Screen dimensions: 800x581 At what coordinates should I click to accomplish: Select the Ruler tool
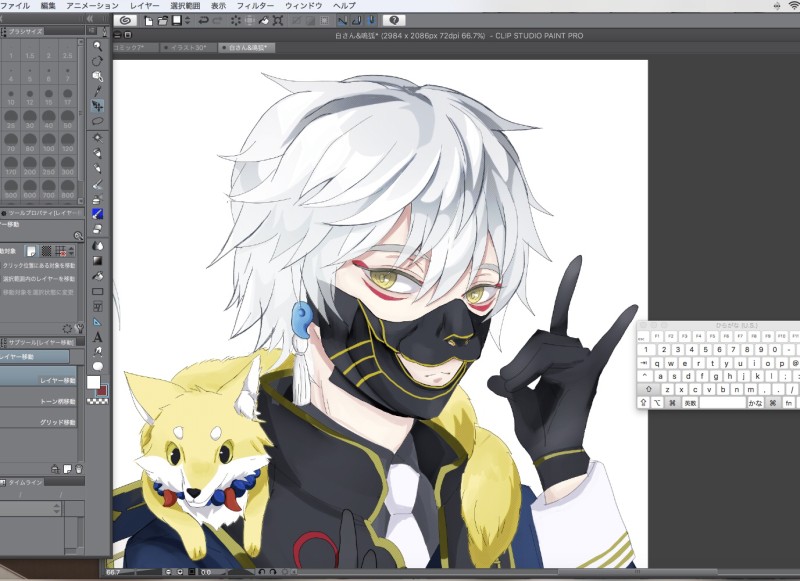click(x=97, y=322)
